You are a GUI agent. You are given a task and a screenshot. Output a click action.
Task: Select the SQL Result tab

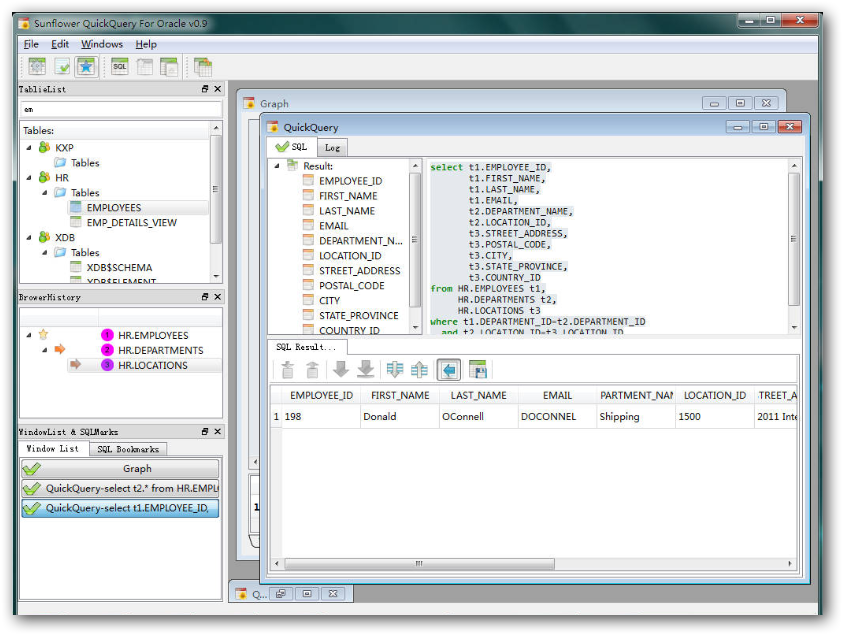coord(306,347)
